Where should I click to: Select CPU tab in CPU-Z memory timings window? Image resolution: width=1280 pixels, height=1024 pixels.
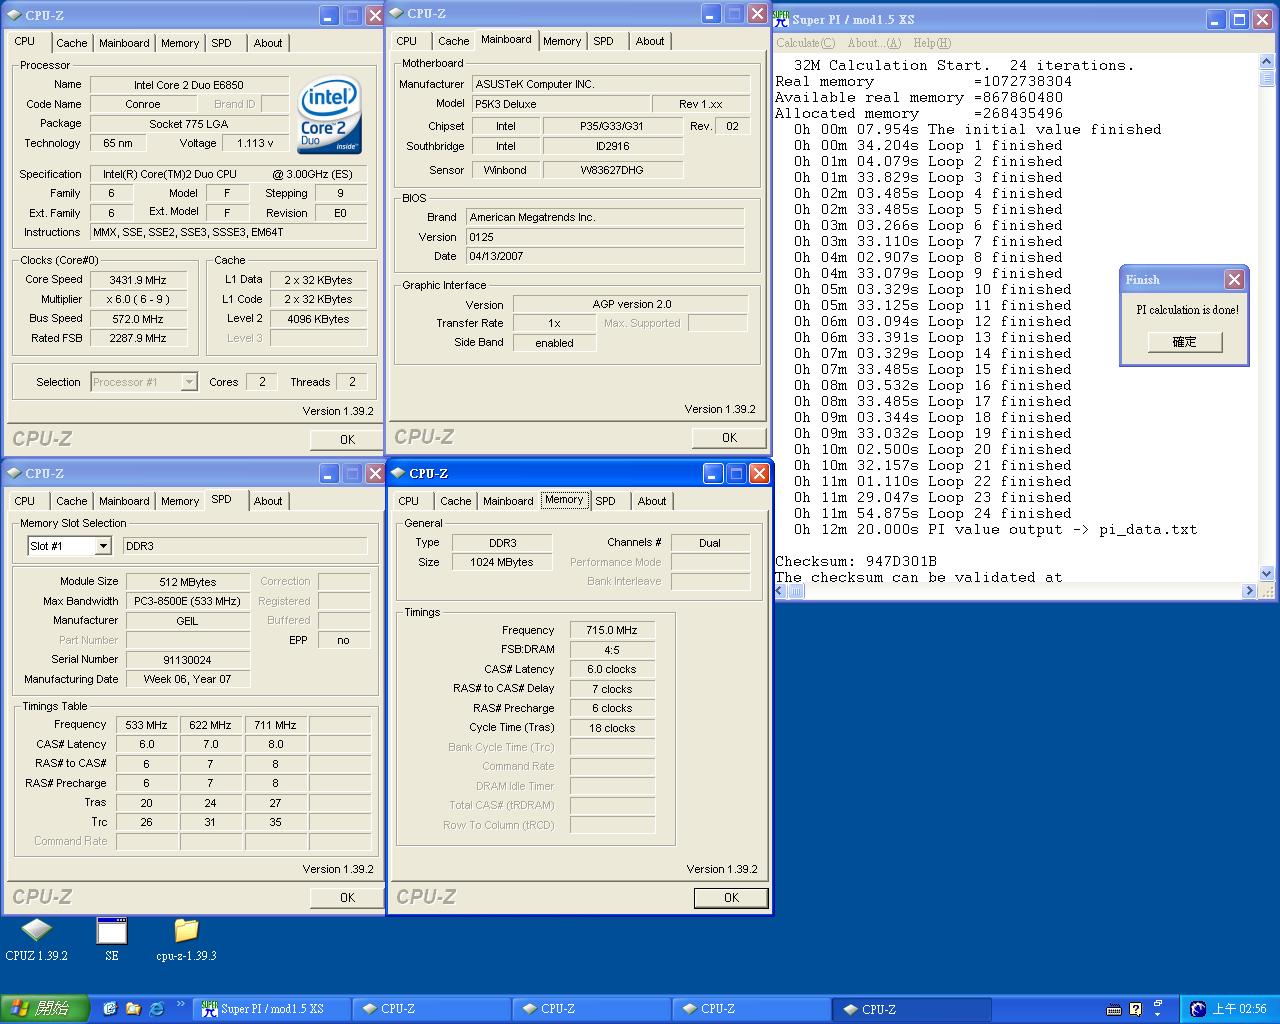(409, 501)
